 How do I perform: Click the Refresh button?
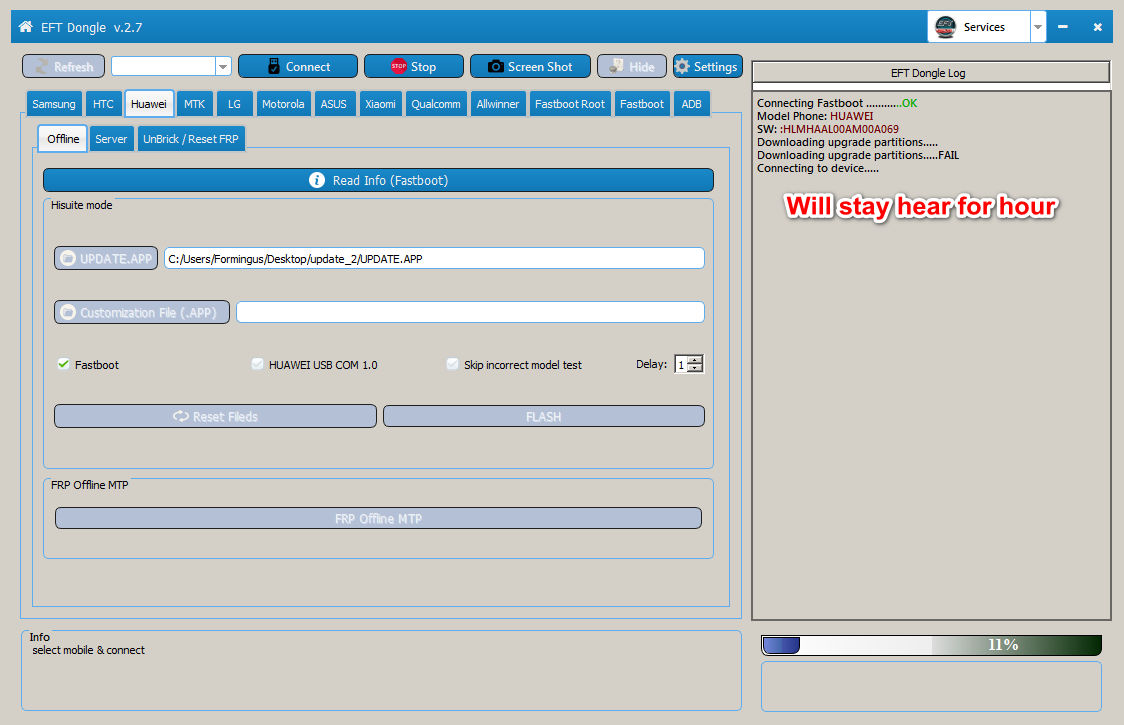(x=64, y=67)
